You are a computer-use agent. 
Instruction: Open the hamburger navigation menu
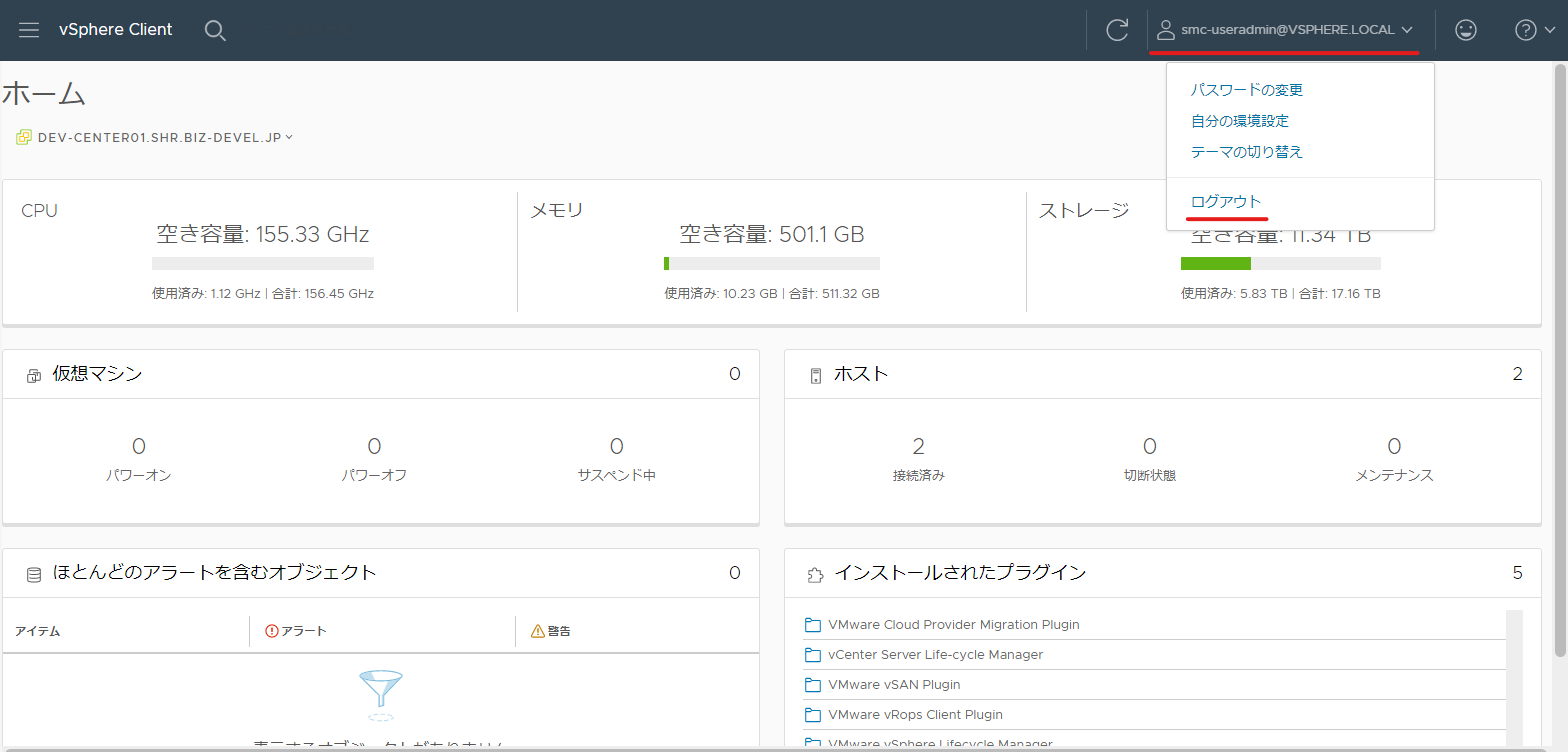coord(29,30)
